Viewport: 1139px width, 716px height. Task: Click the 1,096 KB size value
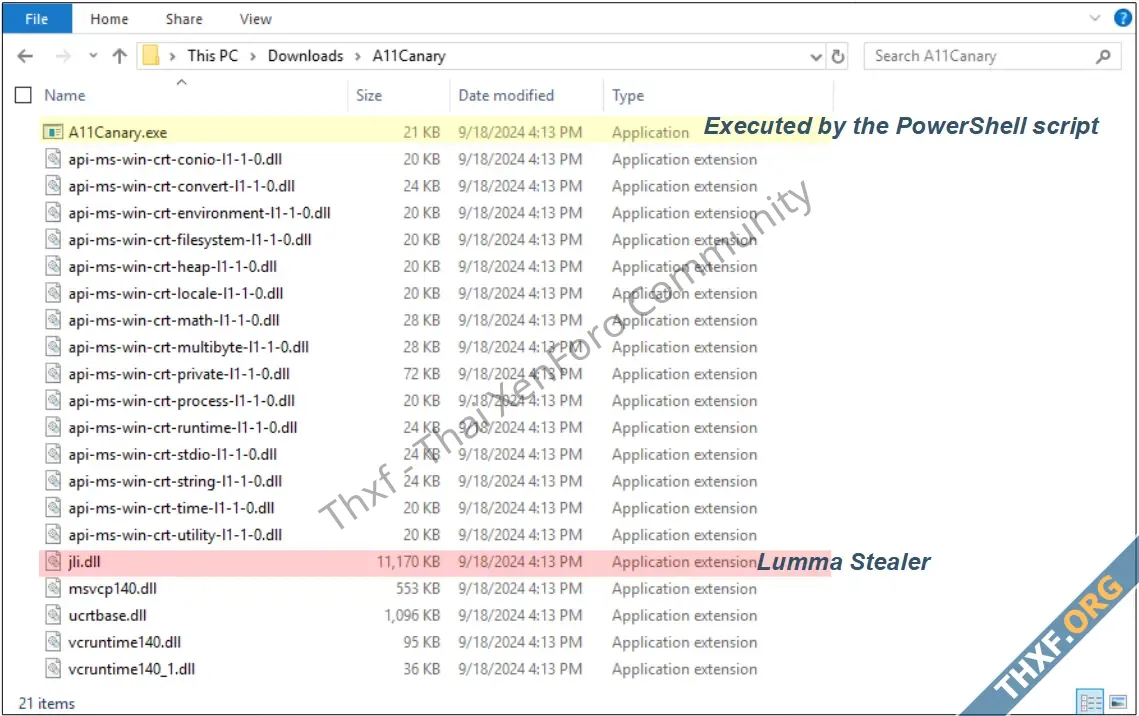(412, 616)
